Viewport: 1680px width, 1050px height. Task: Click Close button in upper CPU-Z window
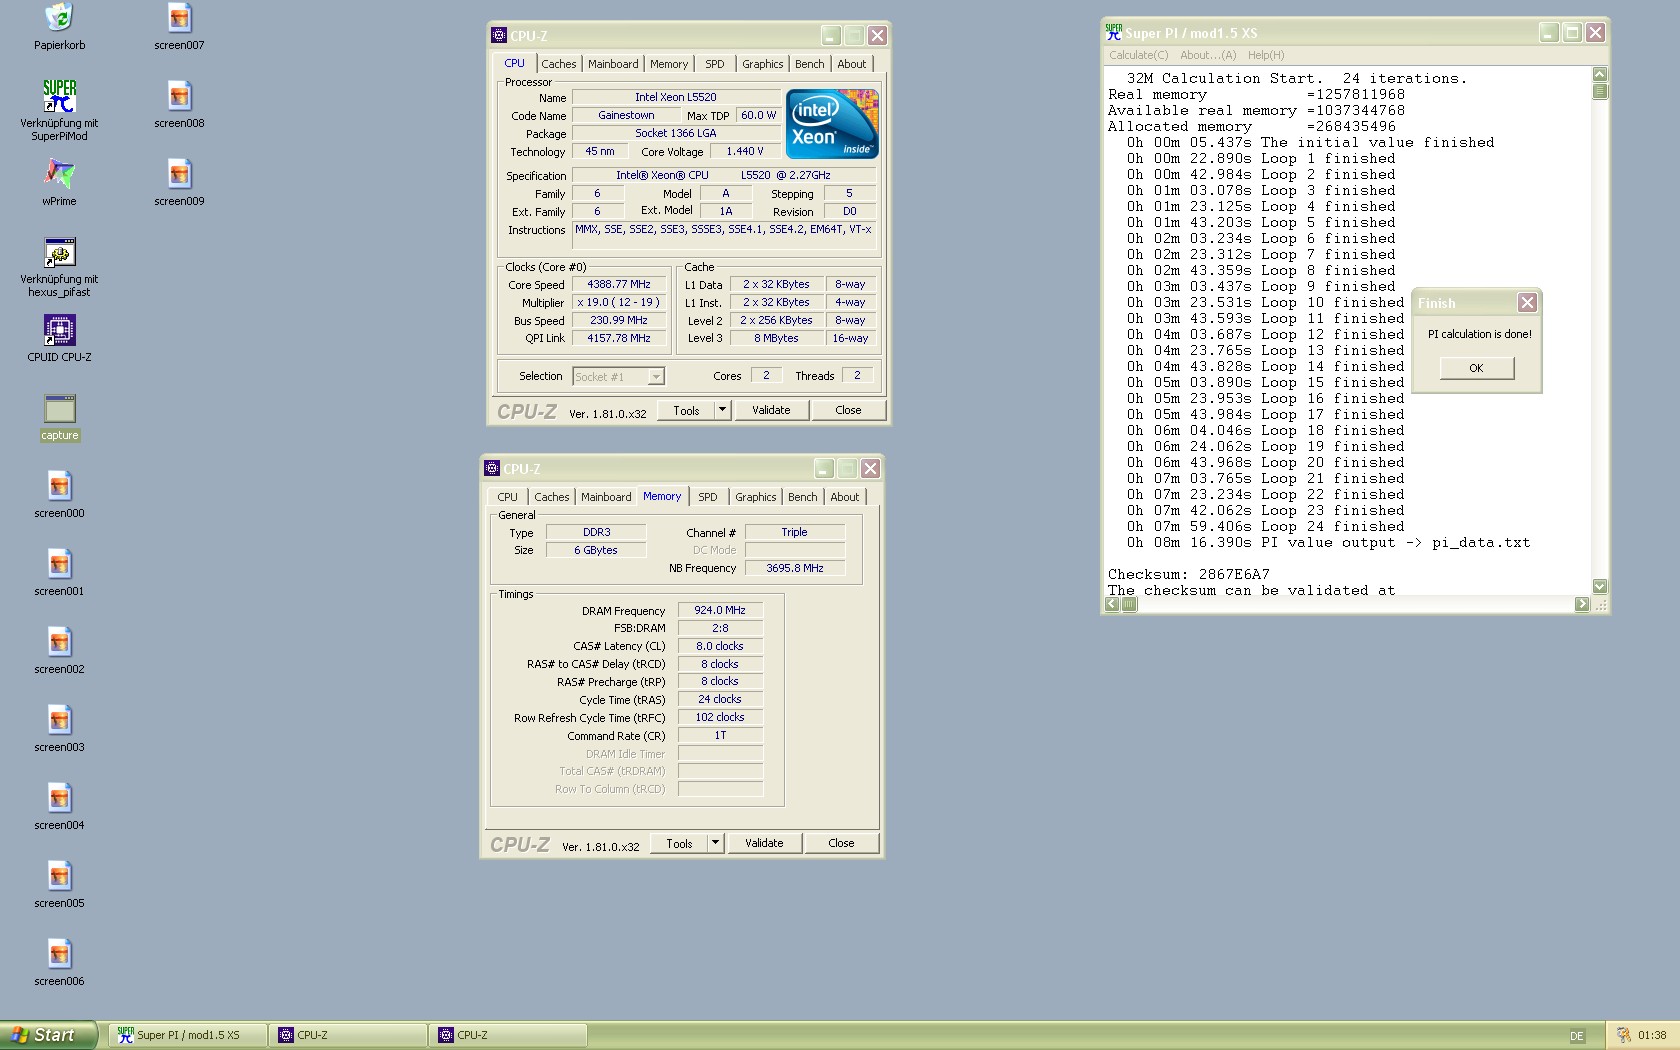(848, 410)
